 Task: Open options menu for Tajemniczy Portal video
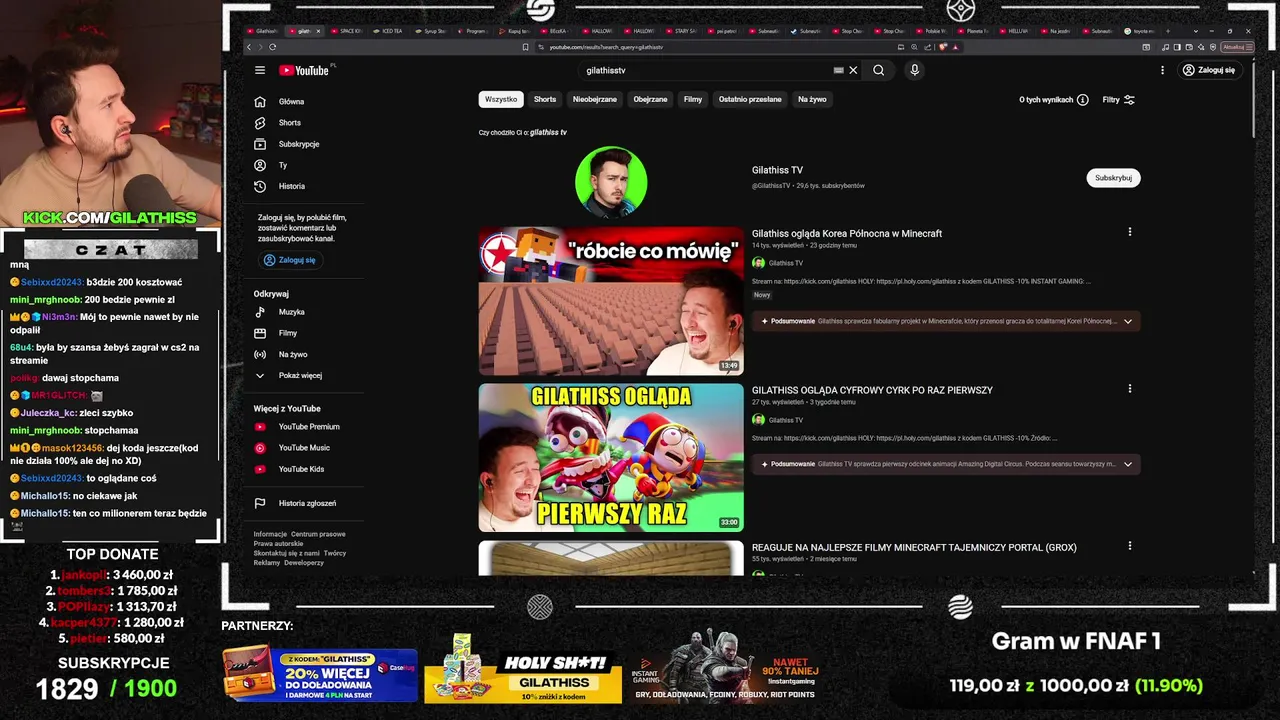[x=1130, y=546]
